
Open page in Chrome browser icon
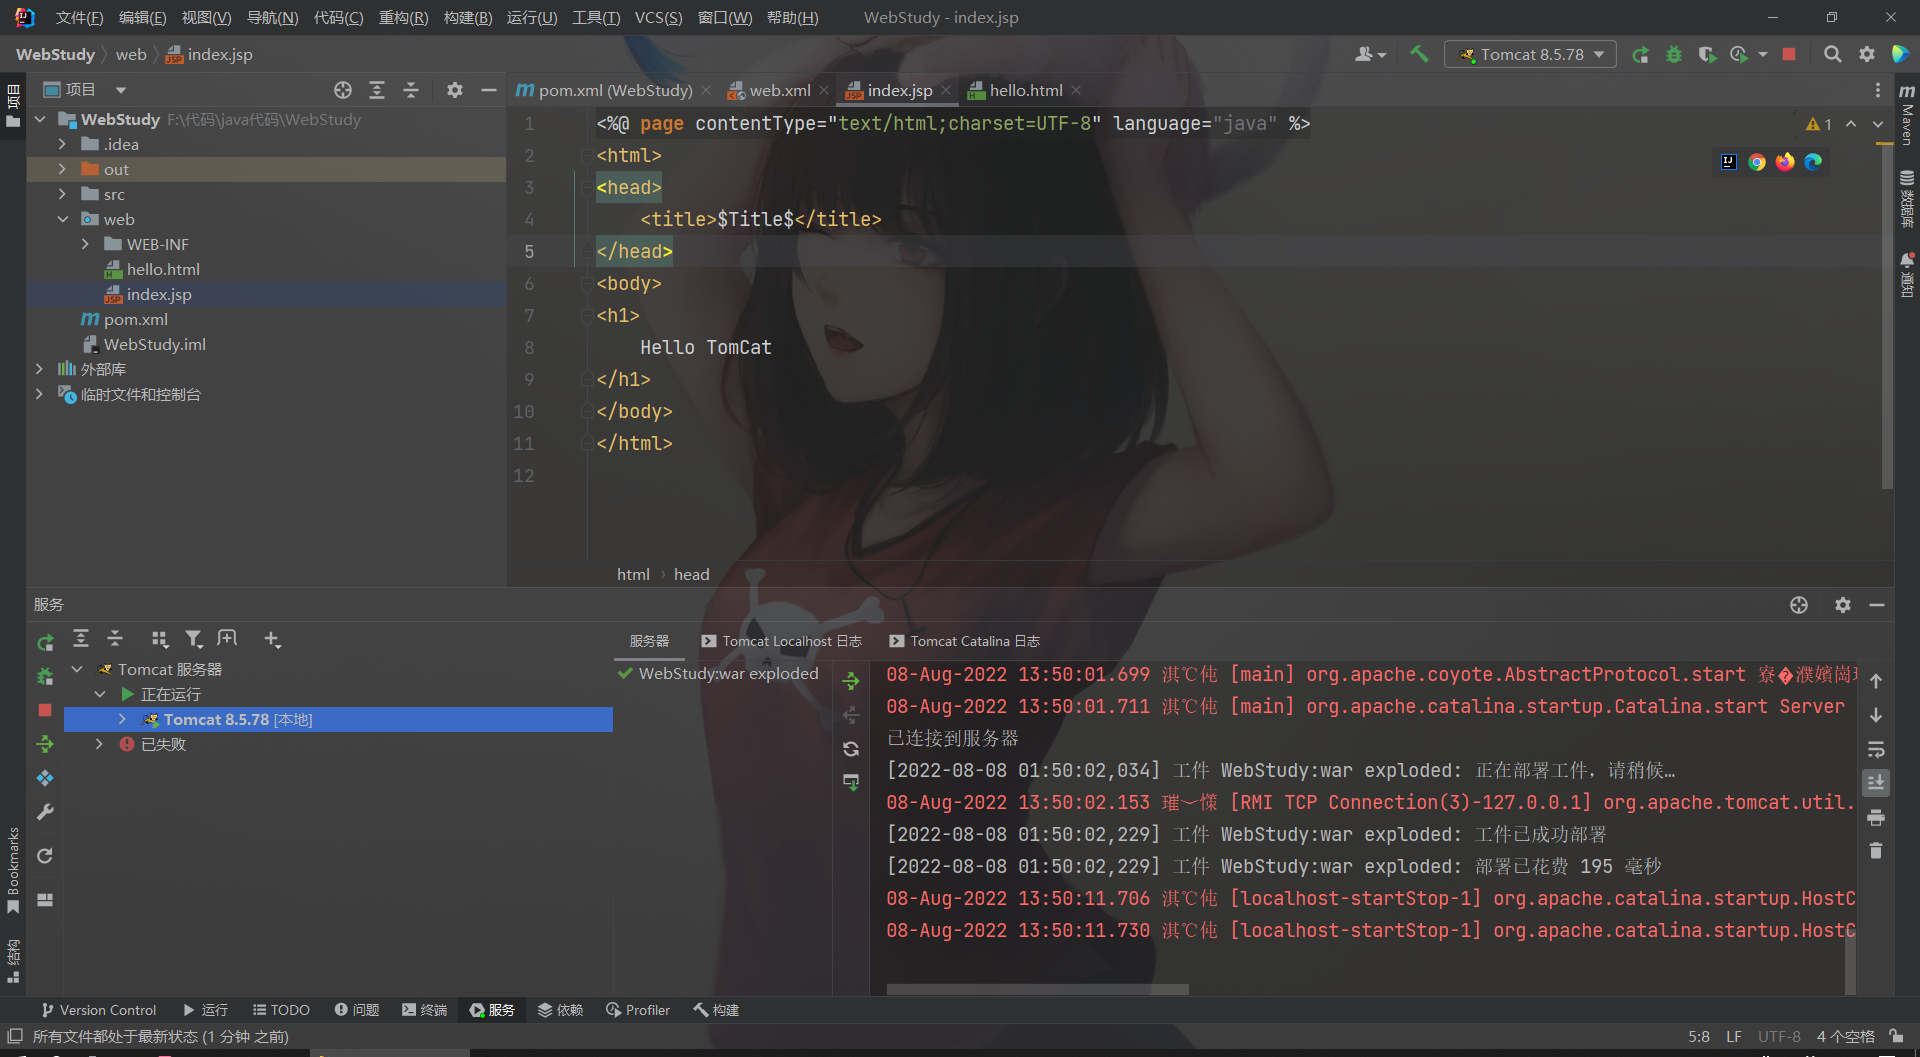1757,162
